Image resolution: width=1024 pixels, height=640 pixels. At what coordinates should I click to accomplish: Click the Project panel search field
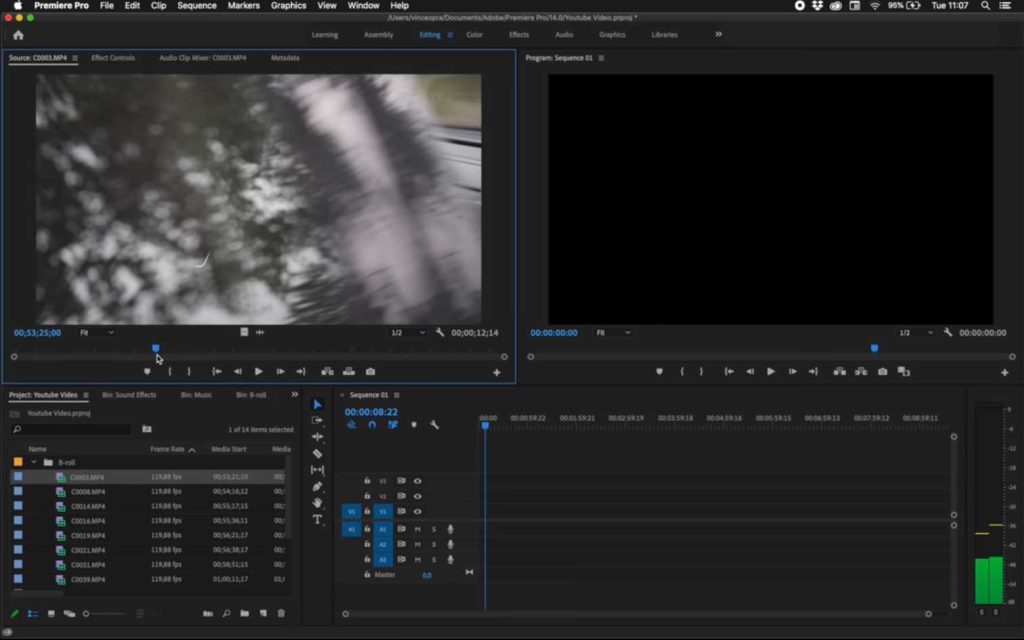click(71, 429)
